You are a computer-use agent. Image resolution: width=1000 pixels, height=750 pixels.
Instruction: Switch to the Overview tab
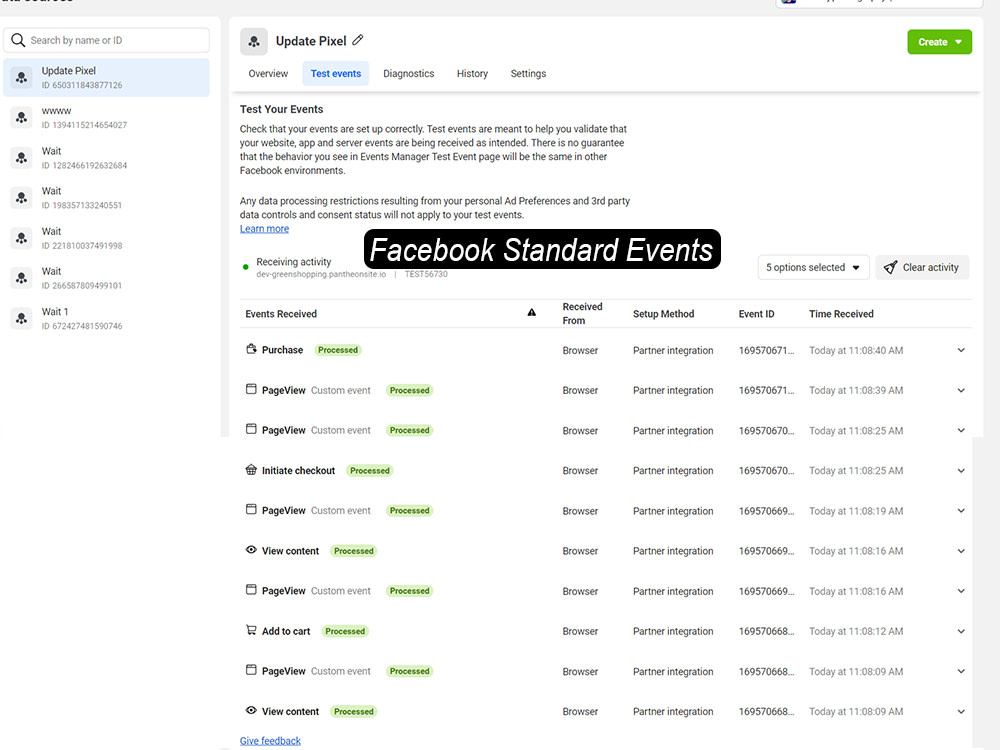268,73
